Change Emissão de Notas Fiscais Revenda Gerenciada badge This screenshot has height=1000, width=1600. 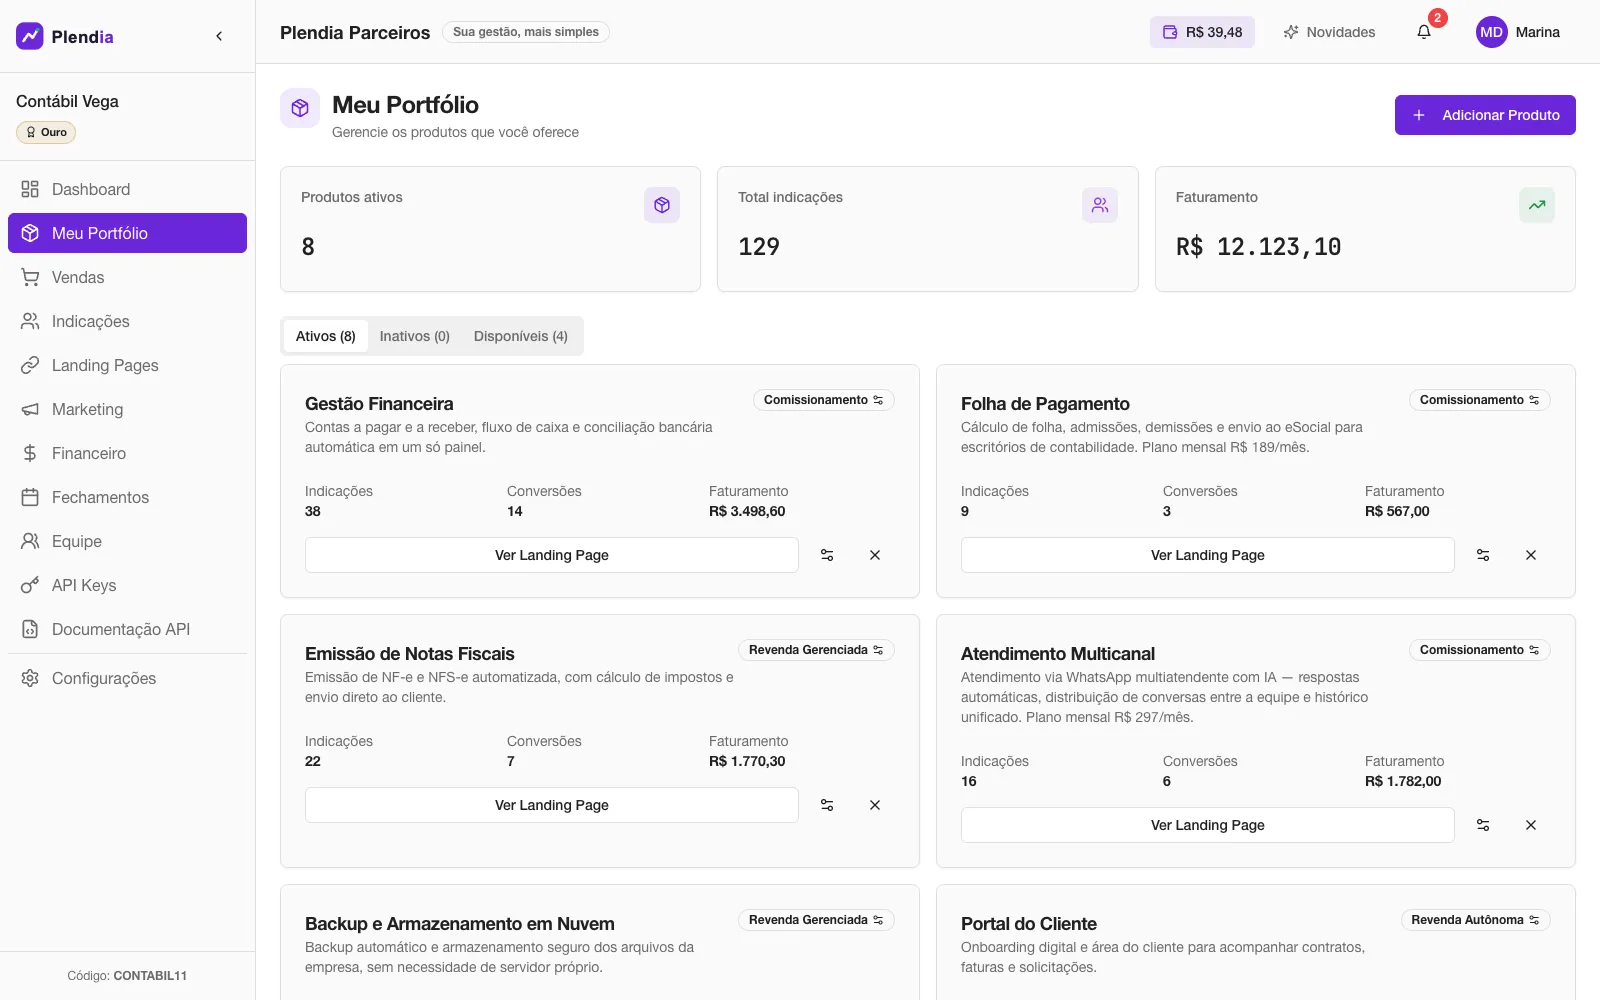(816, 650)
